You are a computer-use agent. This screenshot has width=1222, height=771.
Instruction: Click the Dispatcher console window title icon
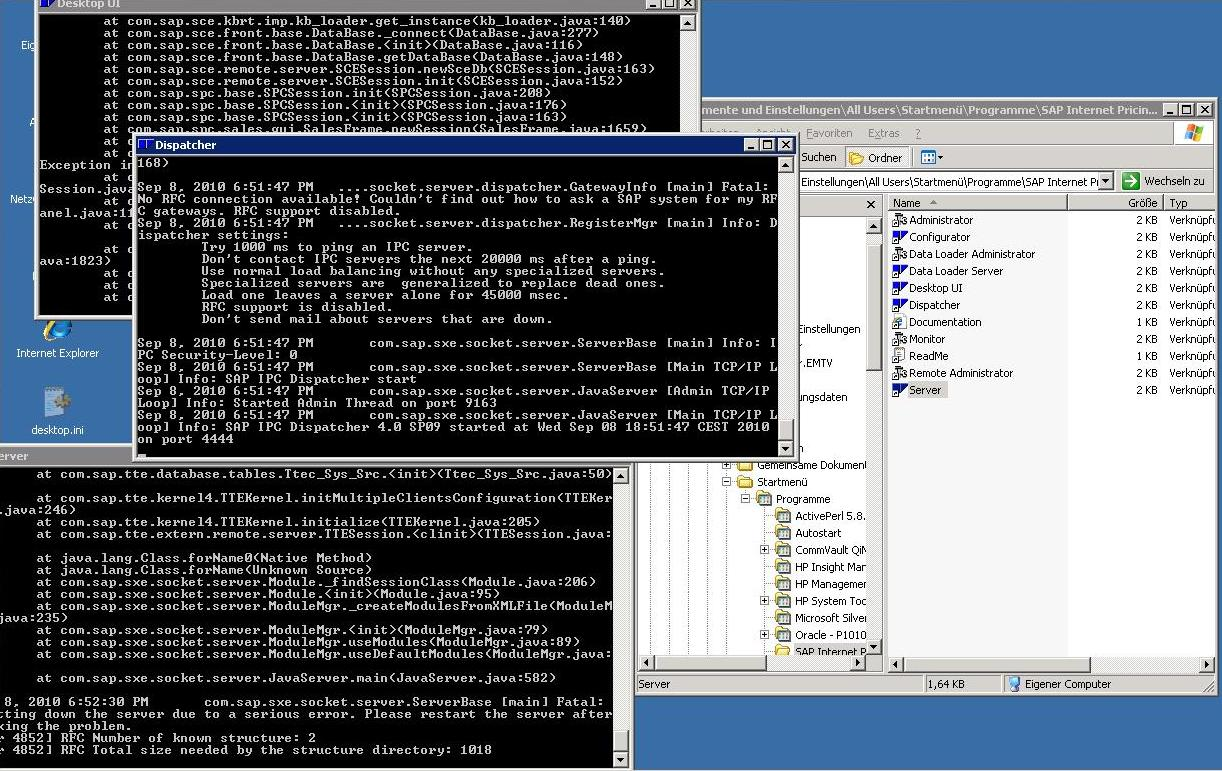[146, 145]
